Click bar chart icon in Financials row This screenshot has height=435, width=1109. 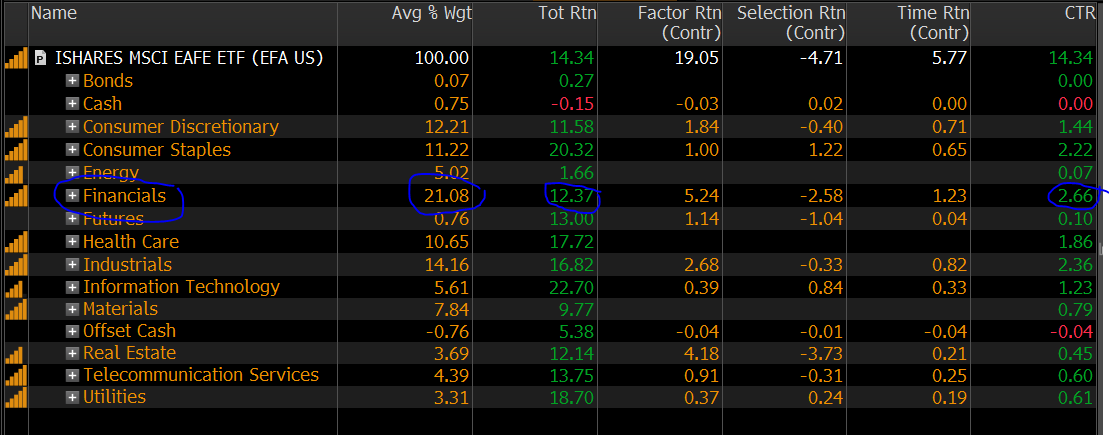coord(16,196)
